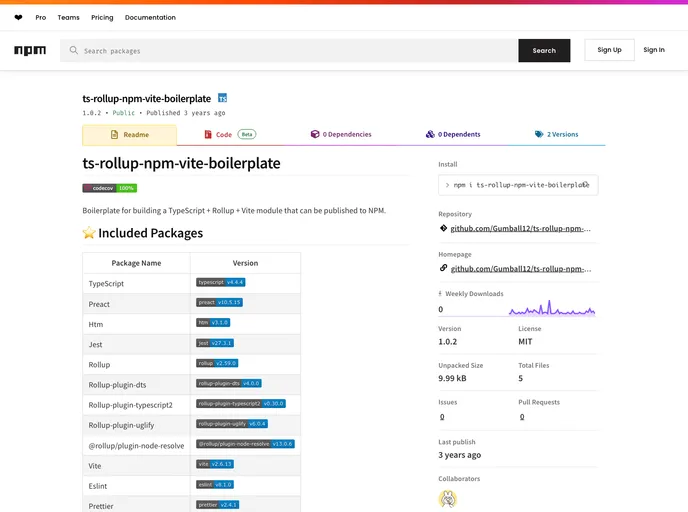Click the chain link icon under Homepage
688x512 pixels.
pos(443,268)
